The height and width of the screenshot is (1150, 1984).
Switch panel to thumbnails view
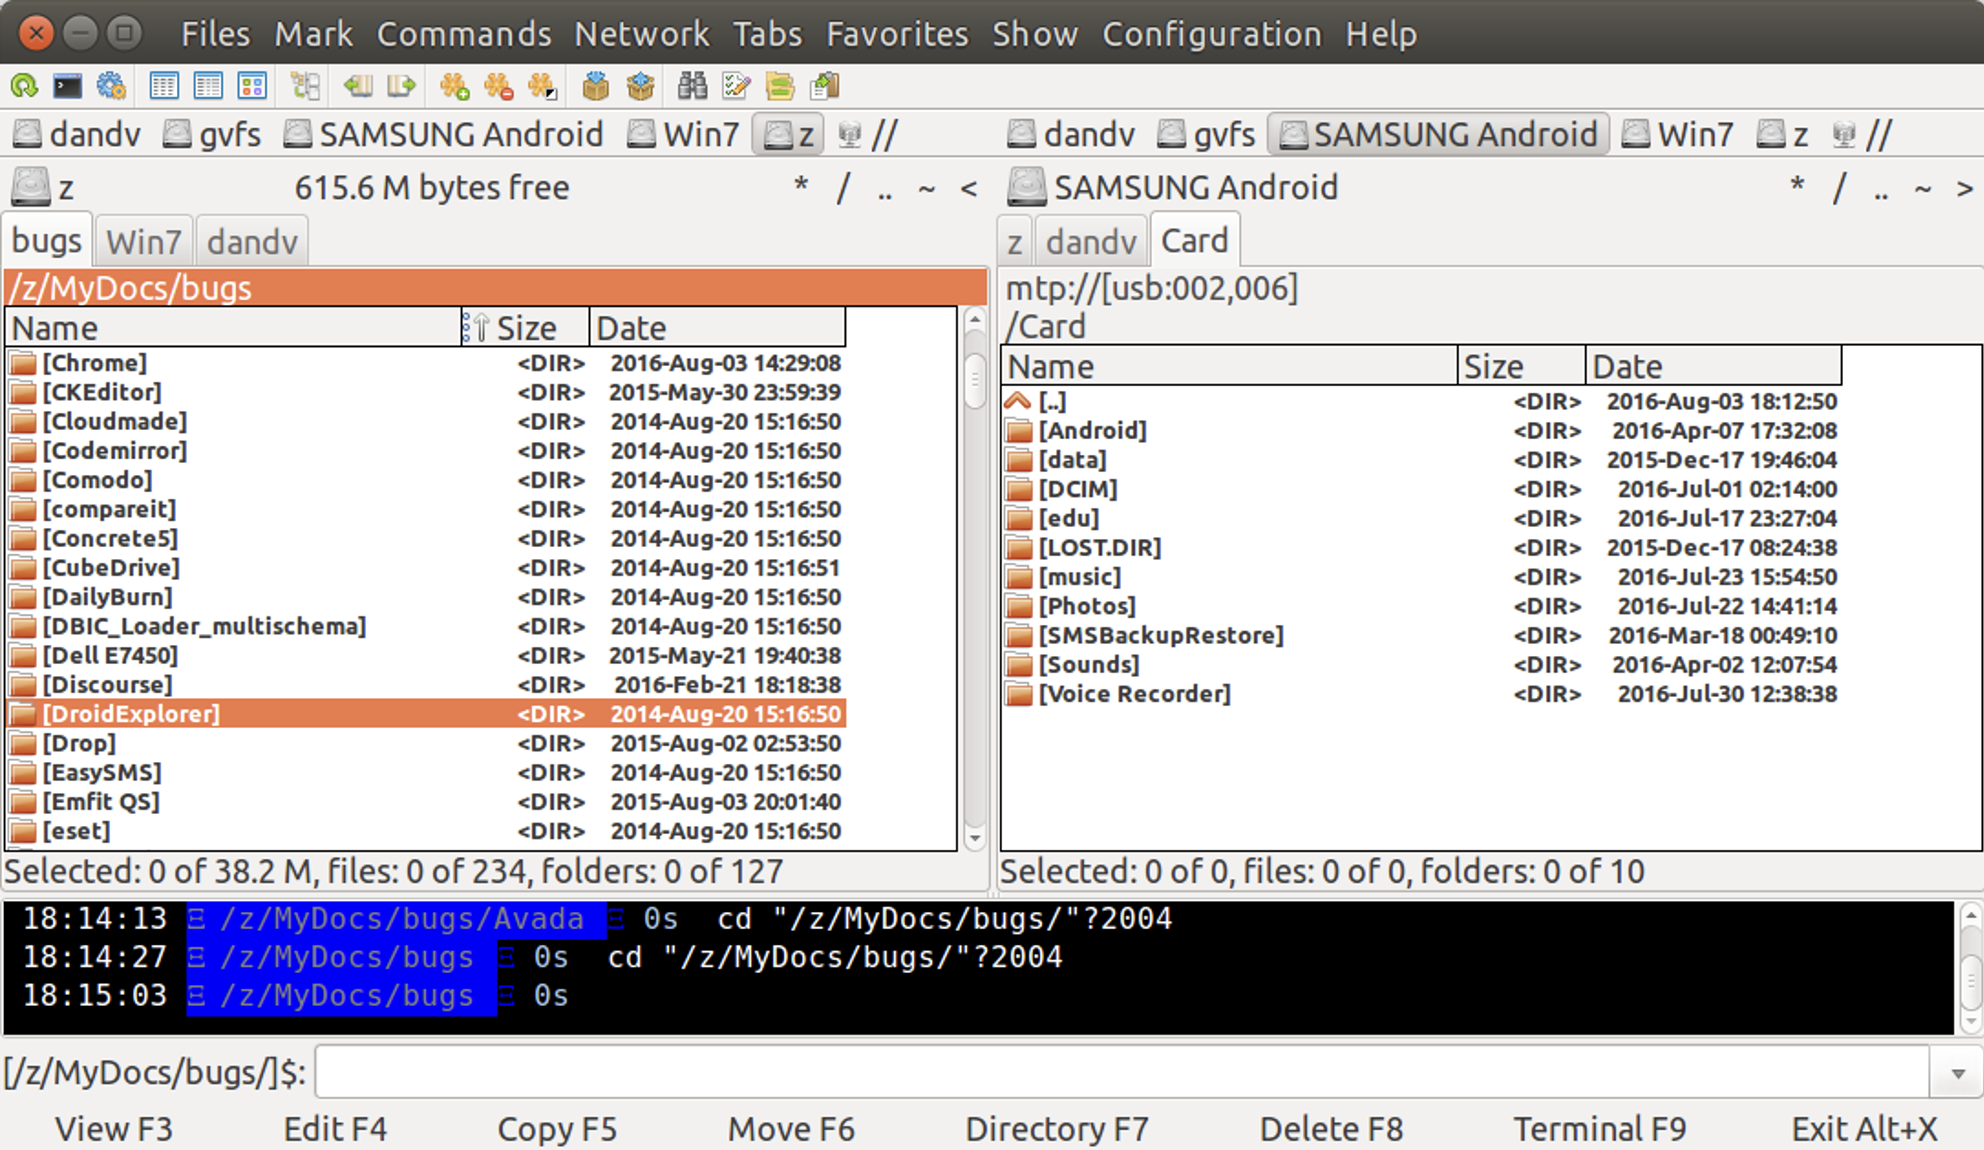tap(253, 85)
